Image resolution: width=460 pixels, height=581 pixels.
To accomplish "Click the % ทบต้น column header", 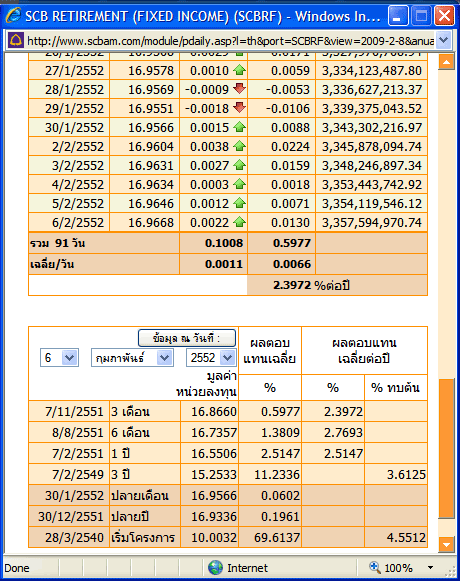I will point(396,388).
